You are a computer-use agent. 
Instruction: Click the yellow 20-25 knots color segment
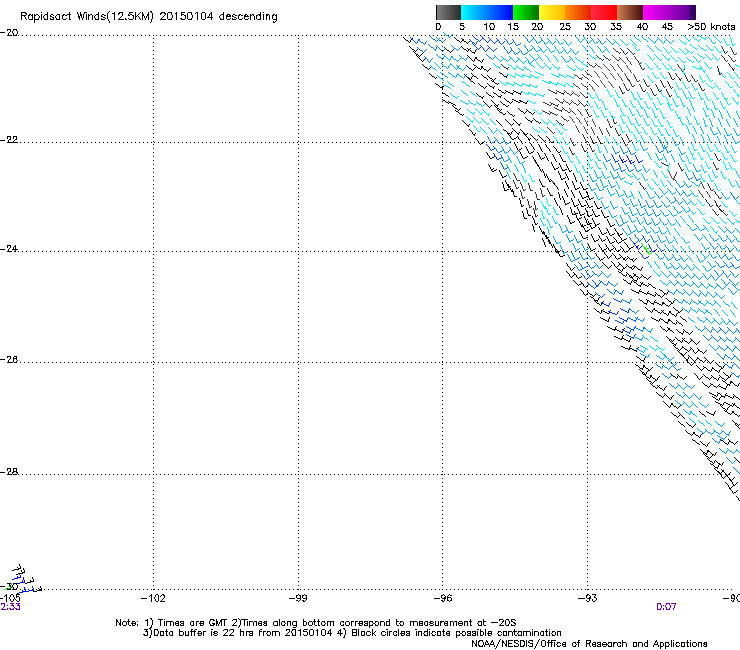[552, 12]
